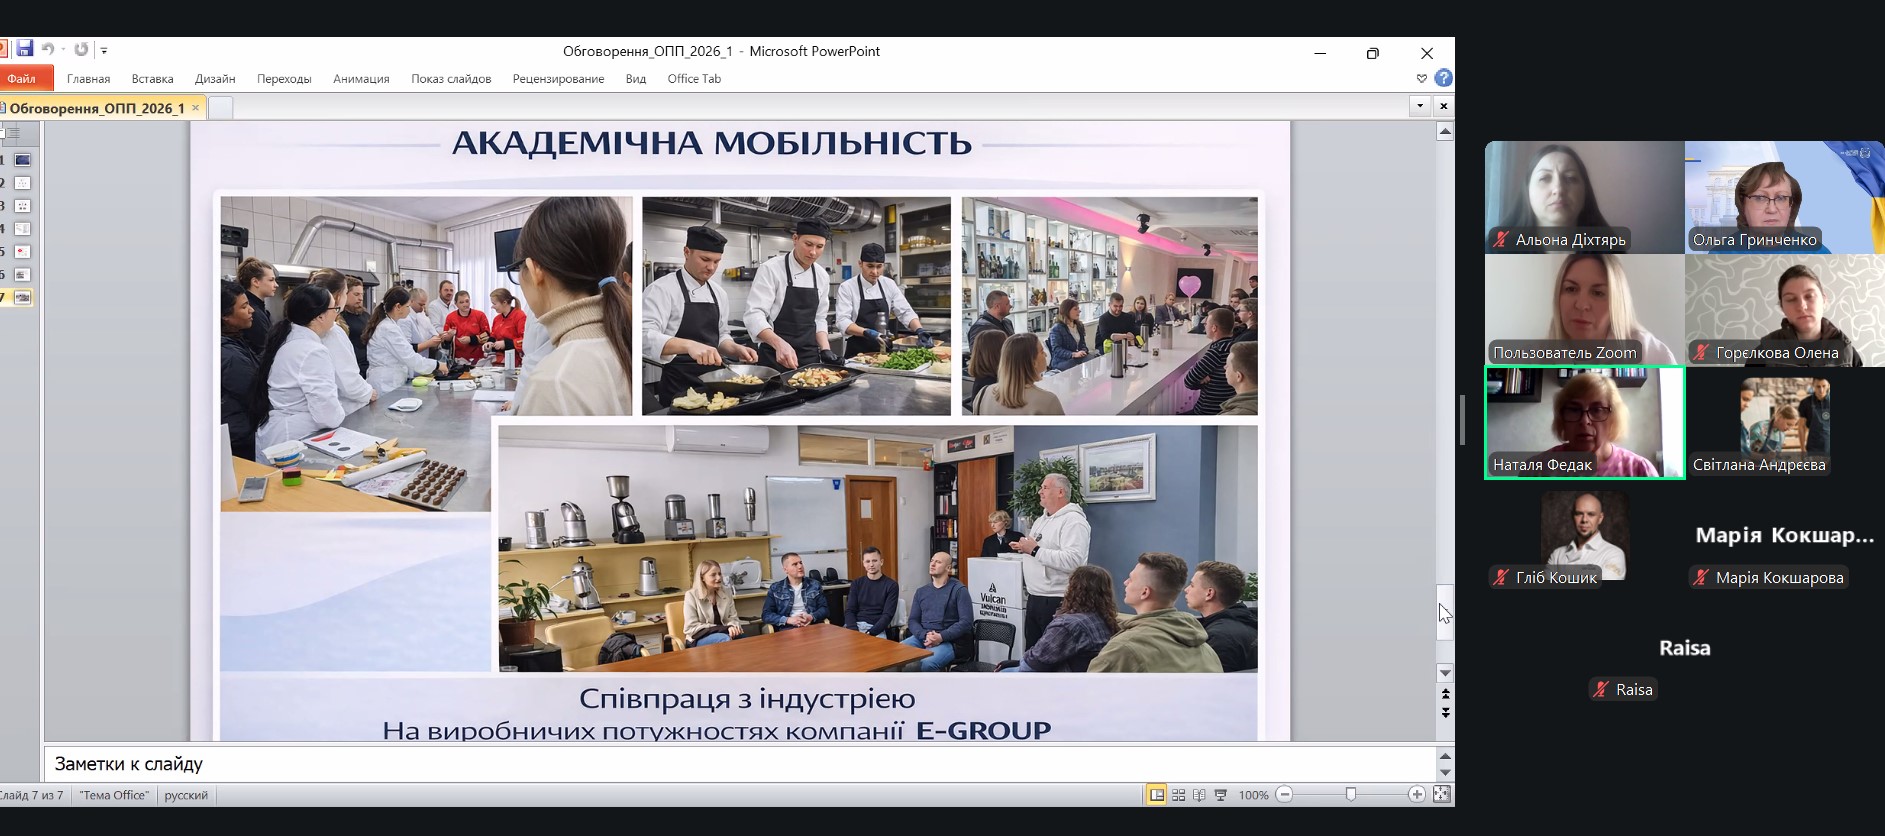Collapse the ribbon with the chevron
This screenshot has height=836, width=1885.
click(x=1421, y=78)
